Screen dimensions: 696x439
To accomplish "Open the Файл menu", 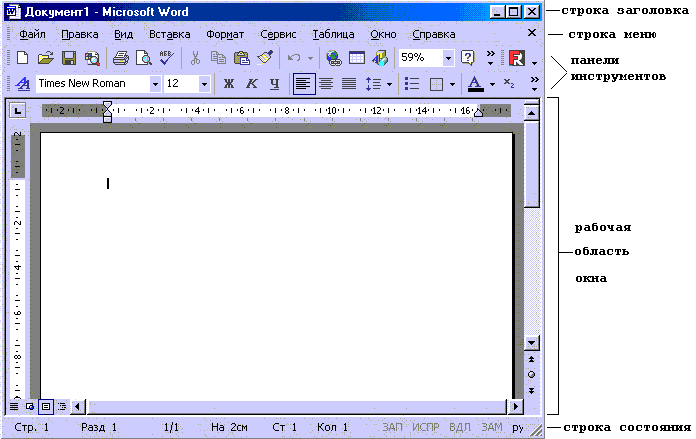I will pos(32,34).
